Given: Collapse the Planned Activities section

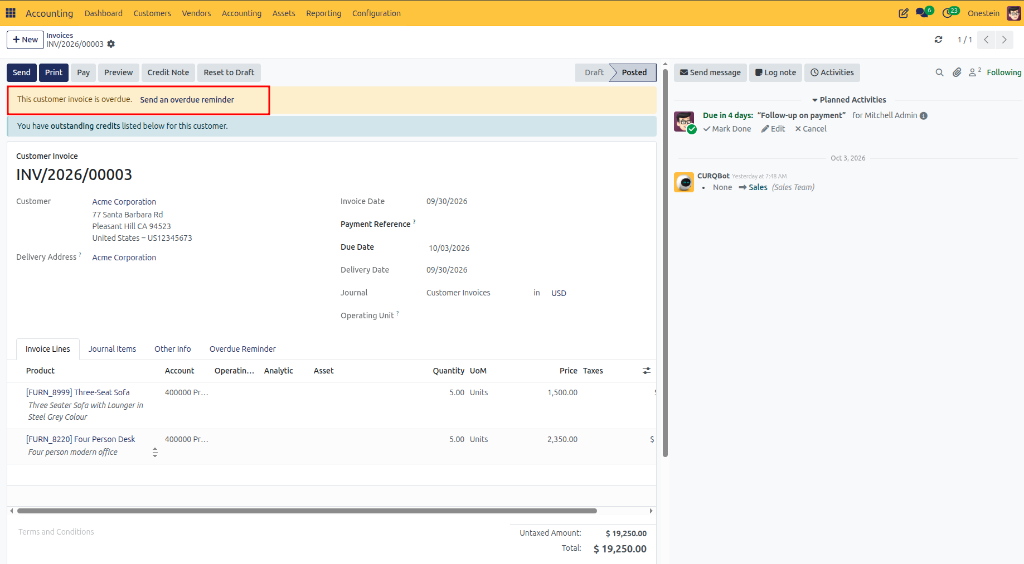Looking at the screenshot, I should click(x=849, y=100).
